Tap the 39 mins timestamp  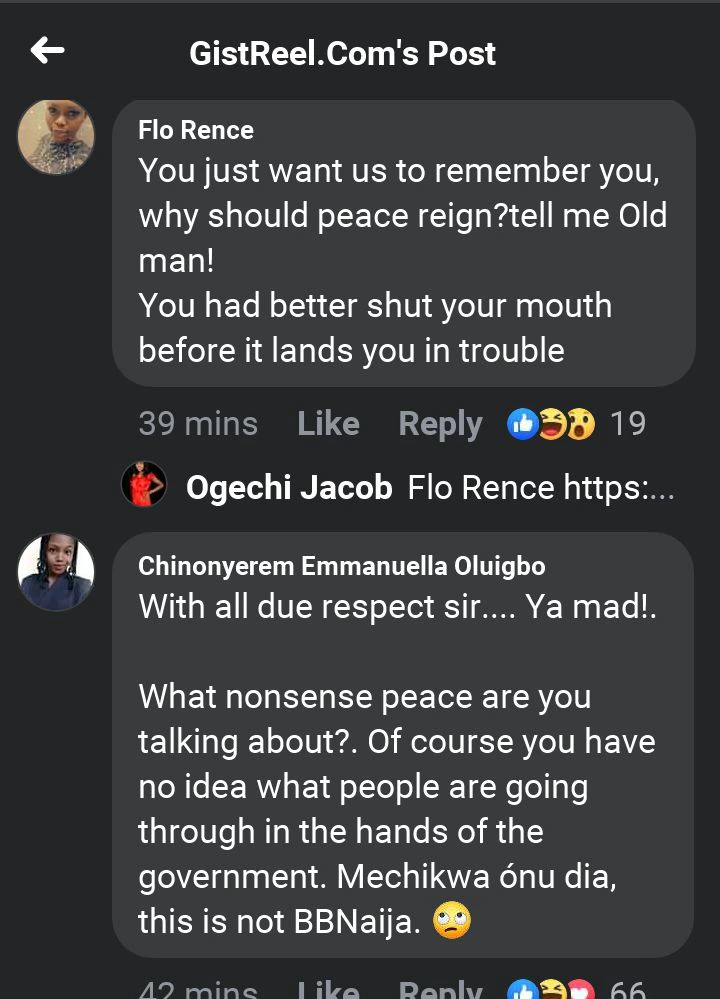[198, 424]
